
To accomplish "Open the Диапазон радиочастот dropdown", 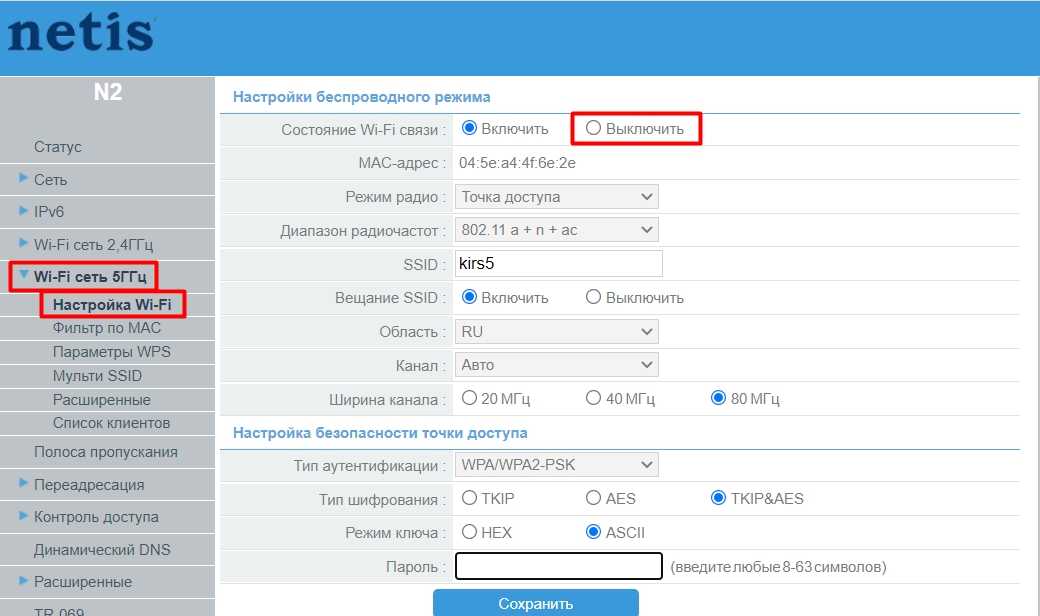I will tap(557, 230).
